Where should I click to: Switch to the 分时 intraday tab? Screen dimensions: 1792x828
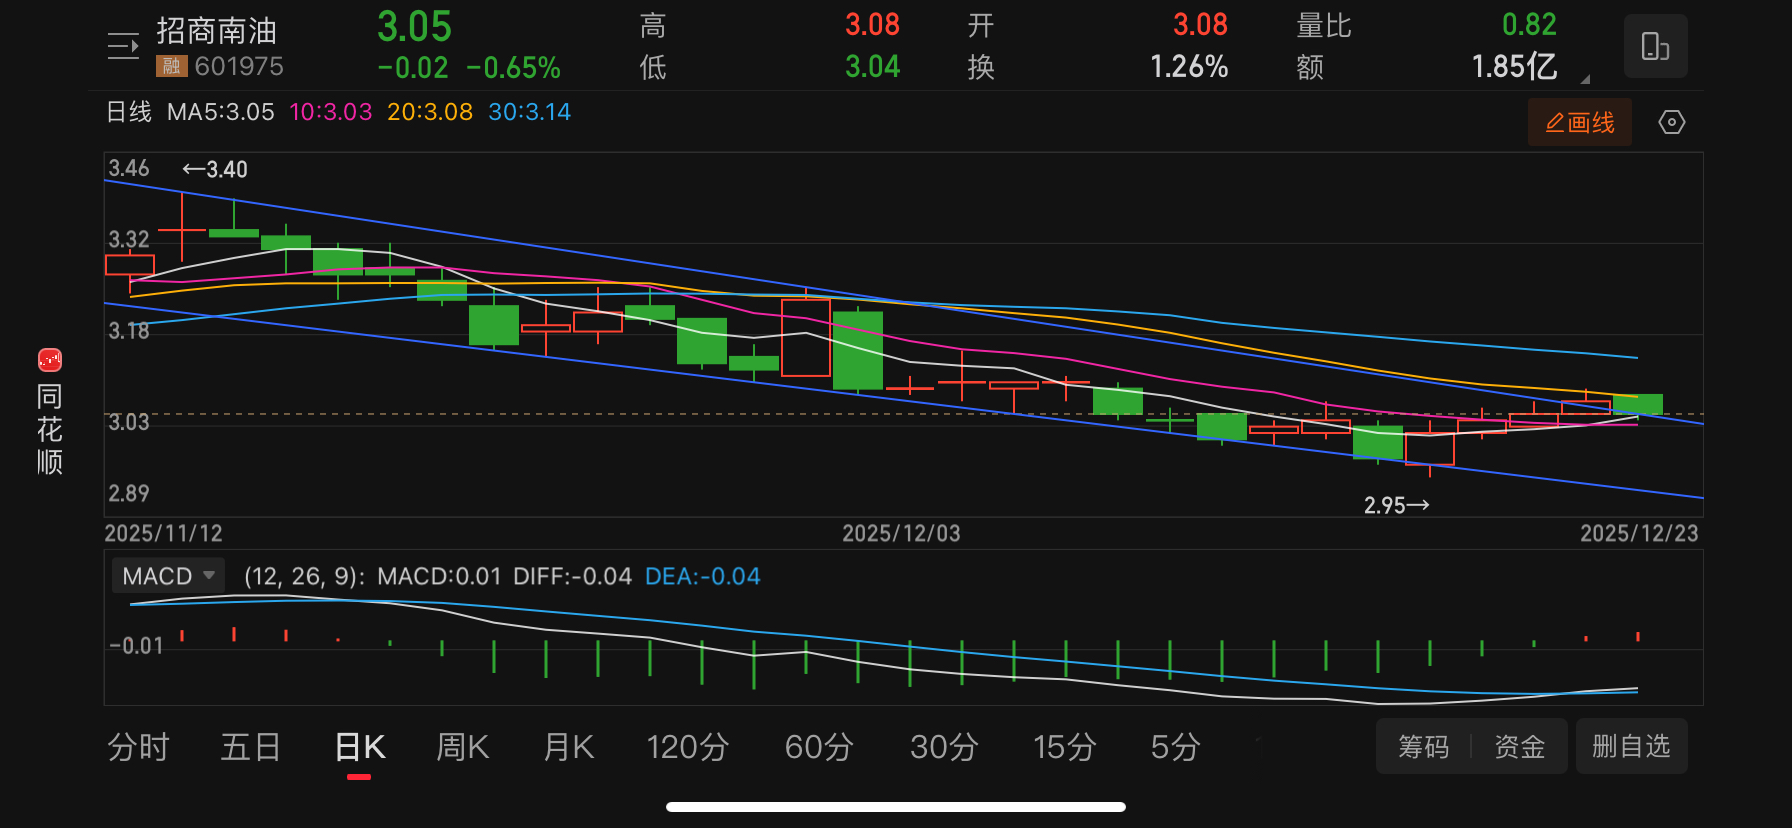138,747
